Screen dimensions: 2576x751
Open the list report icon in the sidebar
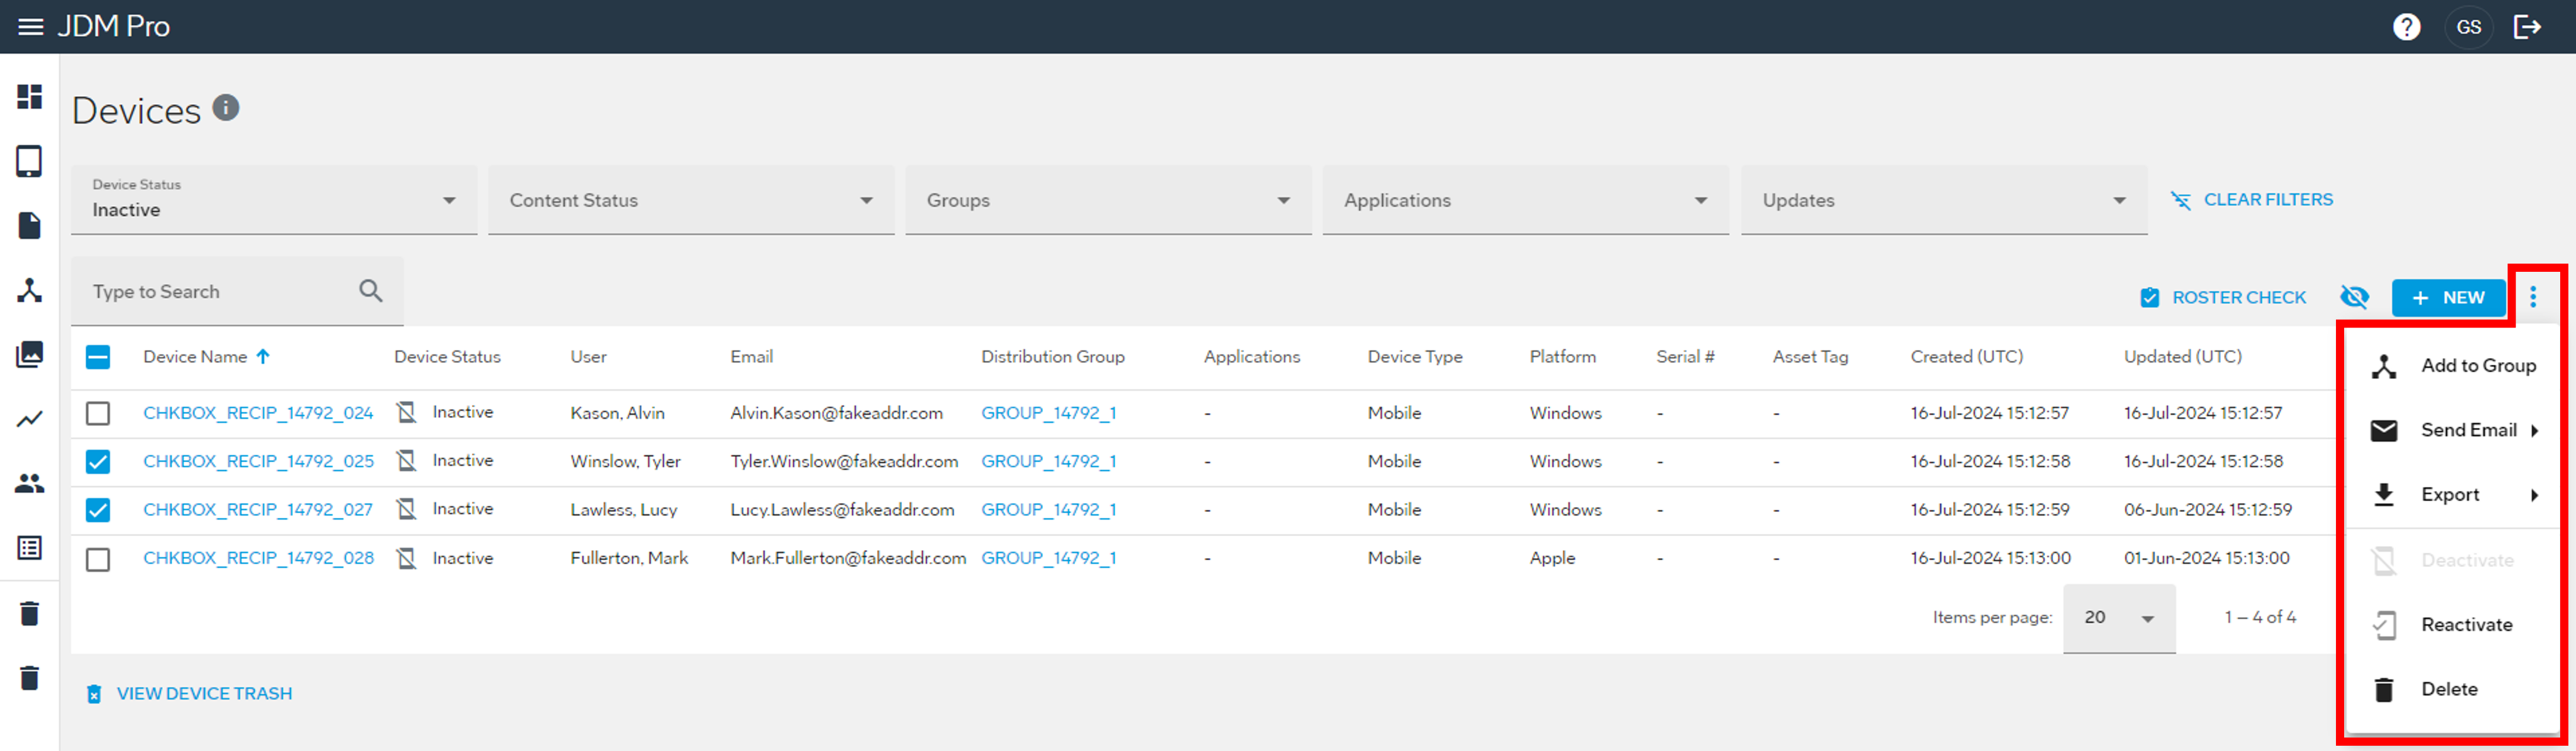click(x=30, y=548)
